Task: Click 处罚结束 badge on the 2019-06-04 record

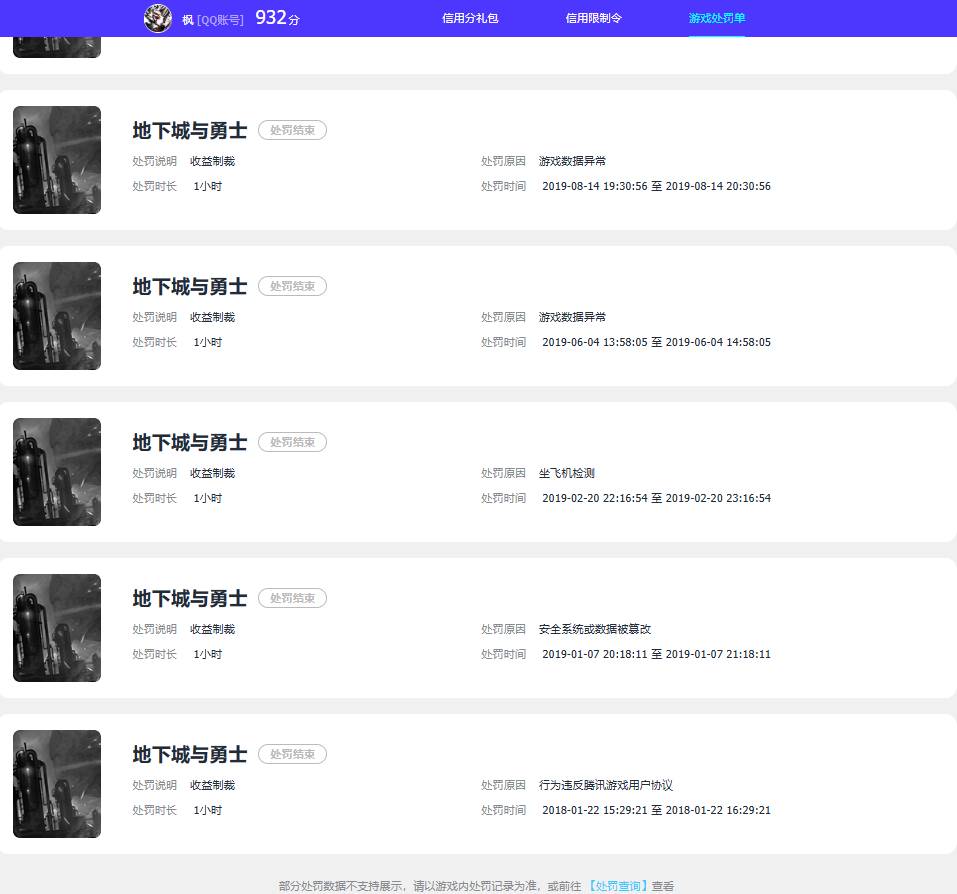Action: [292, 286]
